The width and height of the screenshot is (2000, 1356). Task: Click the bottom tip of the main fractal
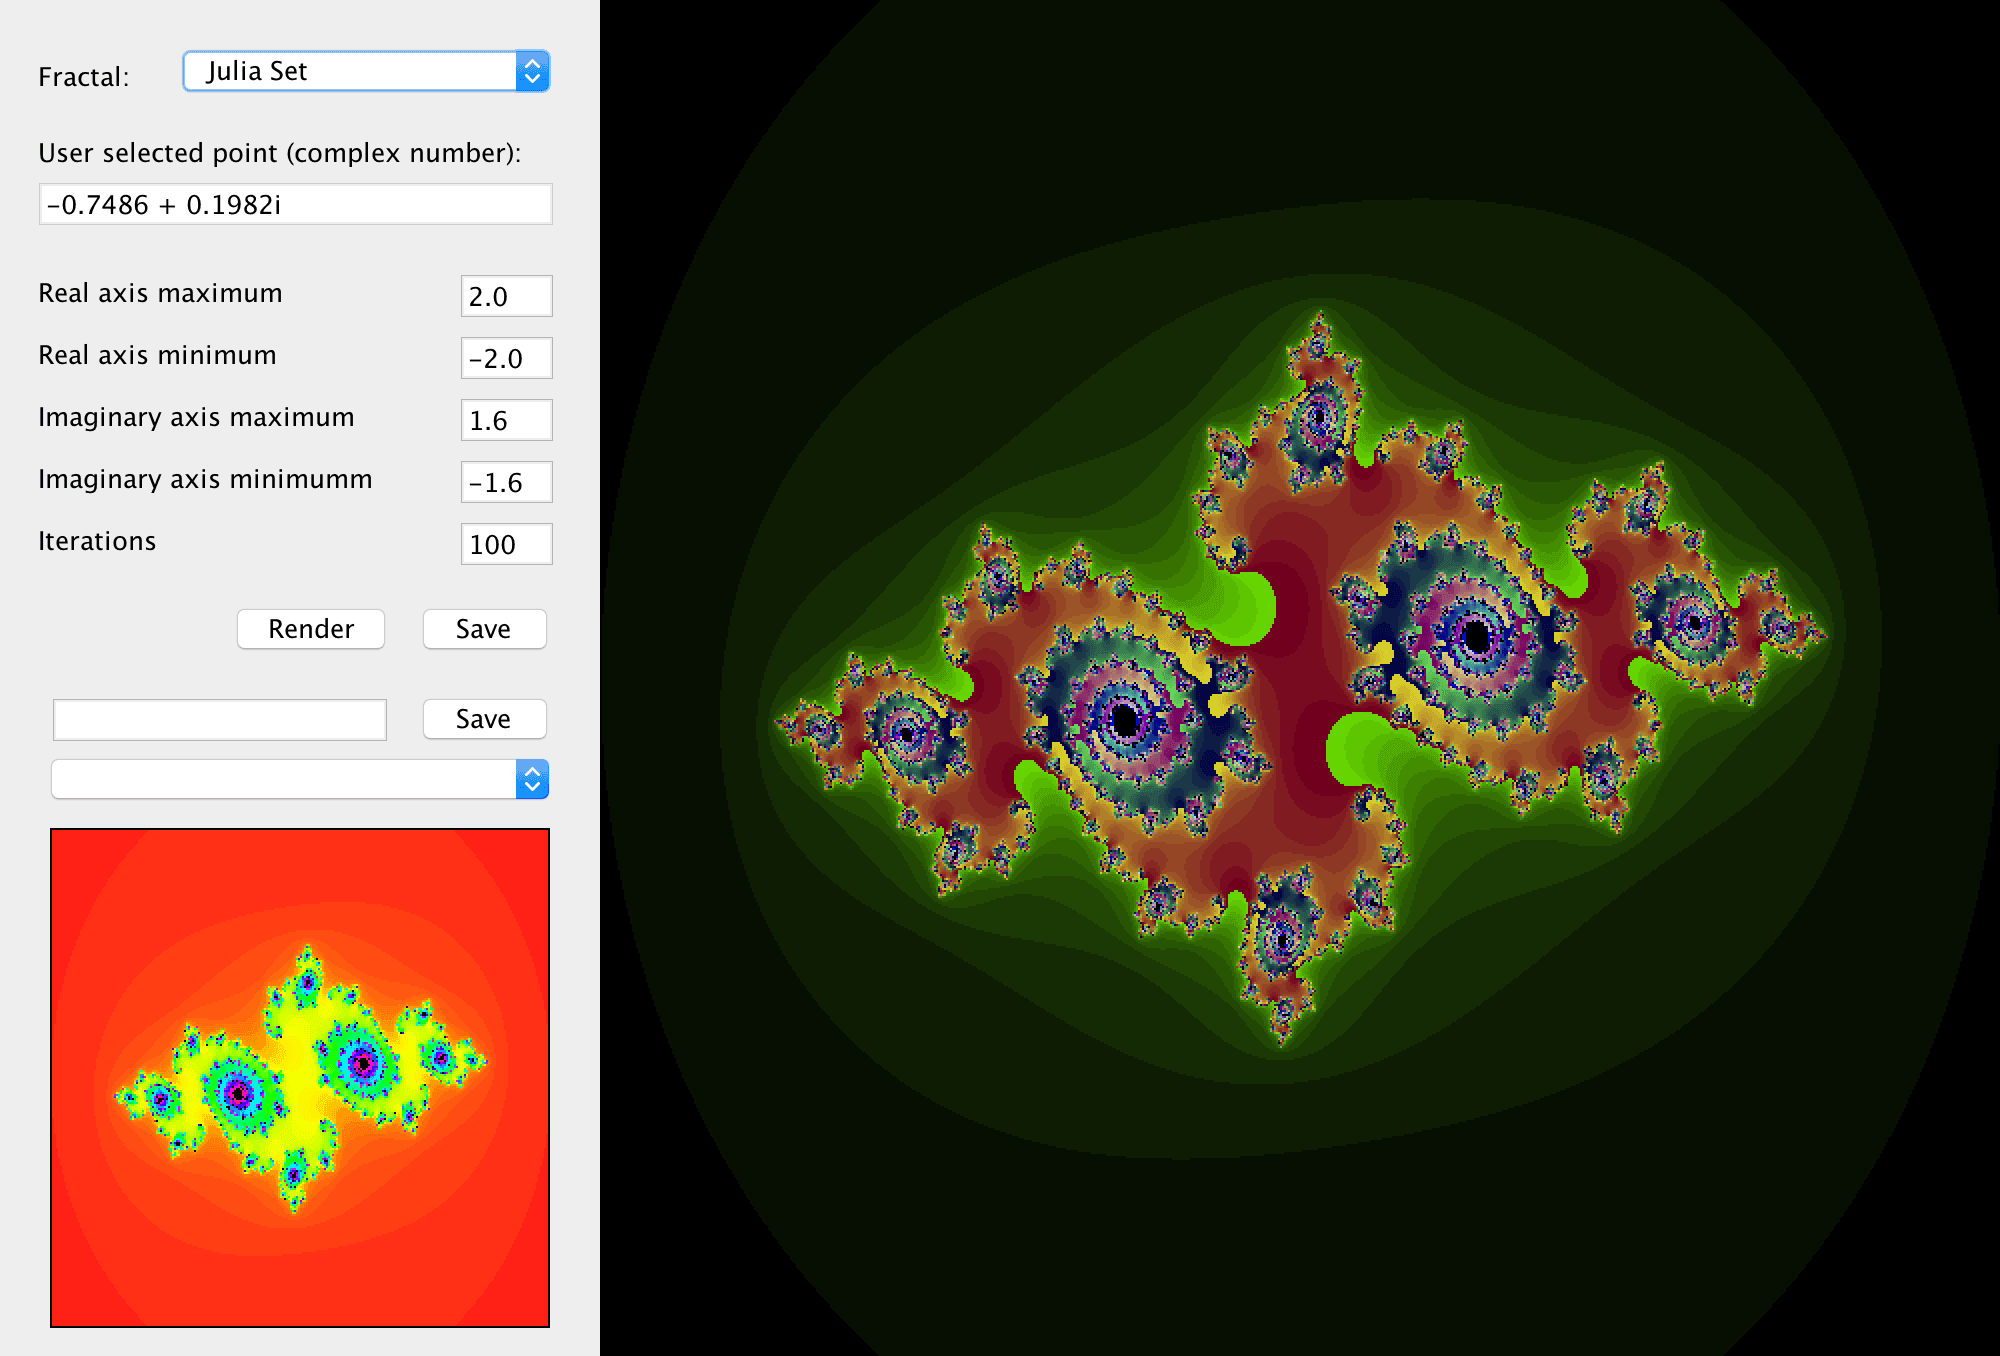[1283, 1040]
